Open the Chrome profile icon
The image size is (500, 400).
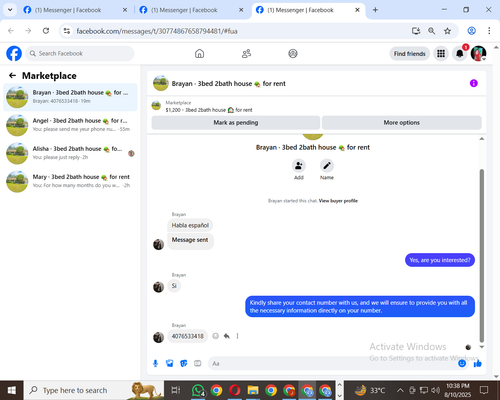pos(471,31)
